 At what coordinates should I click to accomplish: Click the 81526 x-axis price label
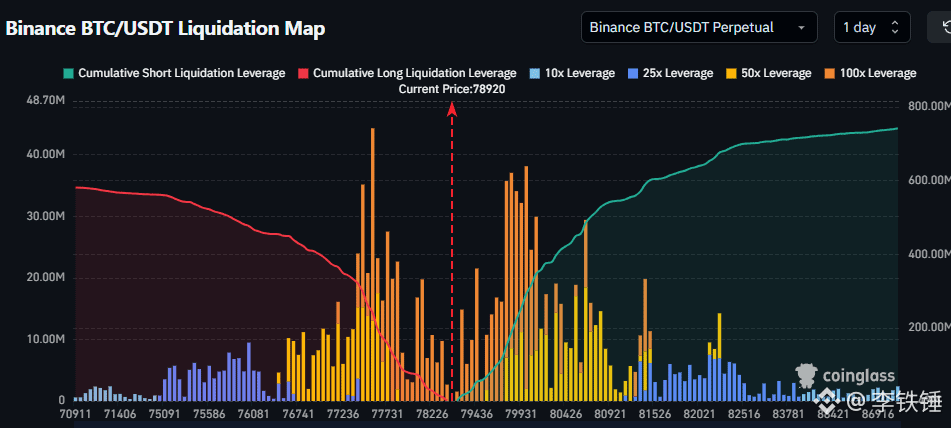654,415
